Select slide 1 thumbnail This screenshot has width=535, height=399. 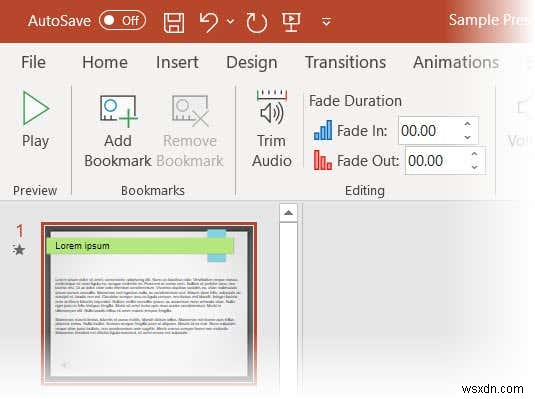pos(149,303)
